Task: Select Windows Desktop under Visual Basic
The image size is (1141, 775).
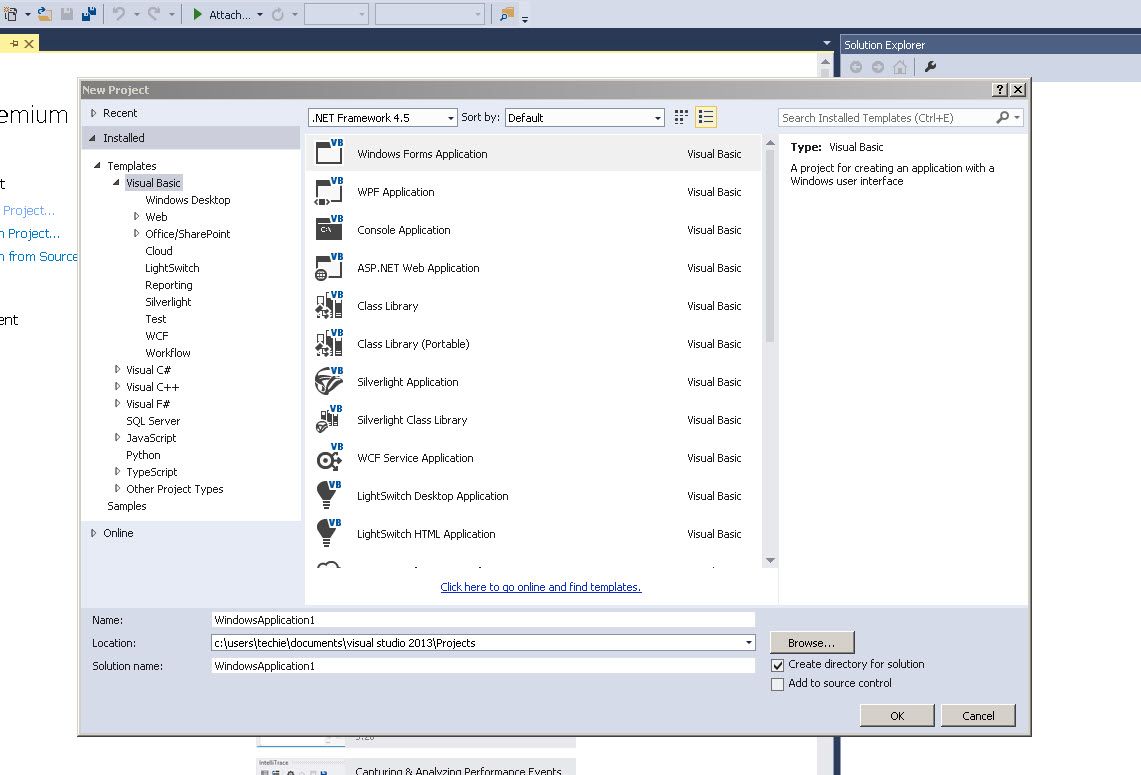Action: click(187, 199)
